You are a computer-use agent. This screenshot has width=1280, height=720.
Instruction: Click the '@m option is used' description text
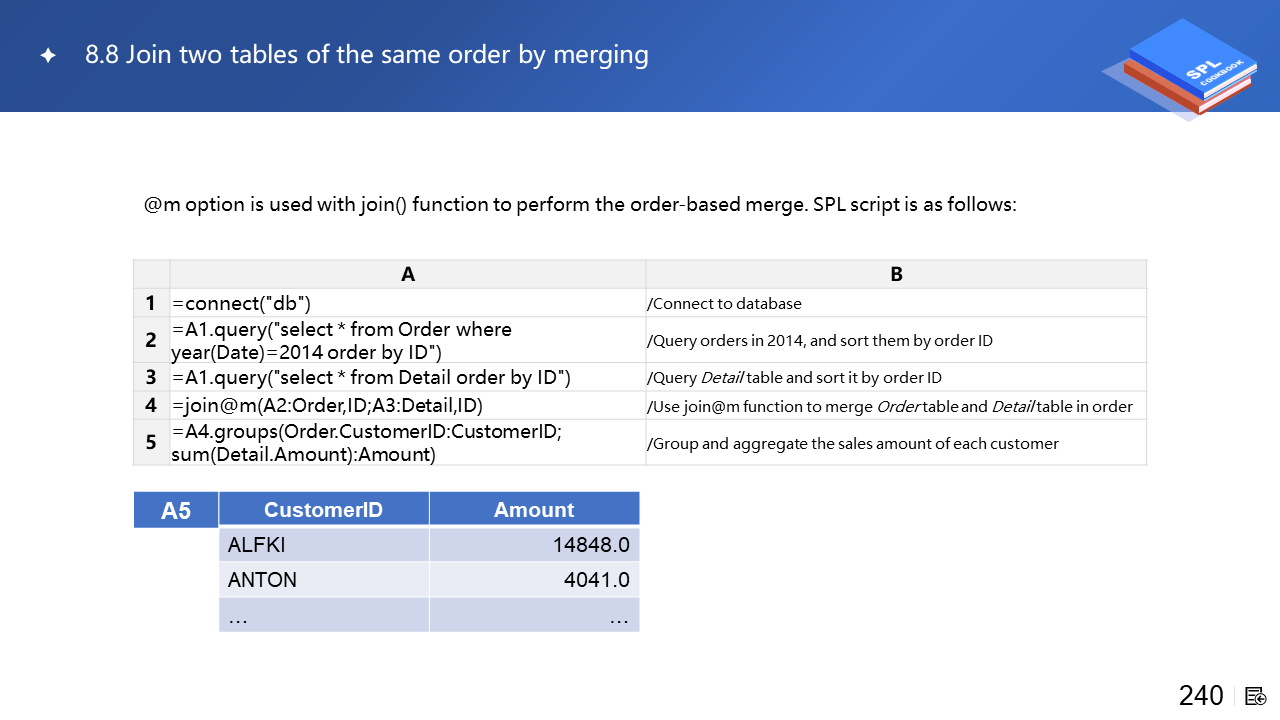580,205
